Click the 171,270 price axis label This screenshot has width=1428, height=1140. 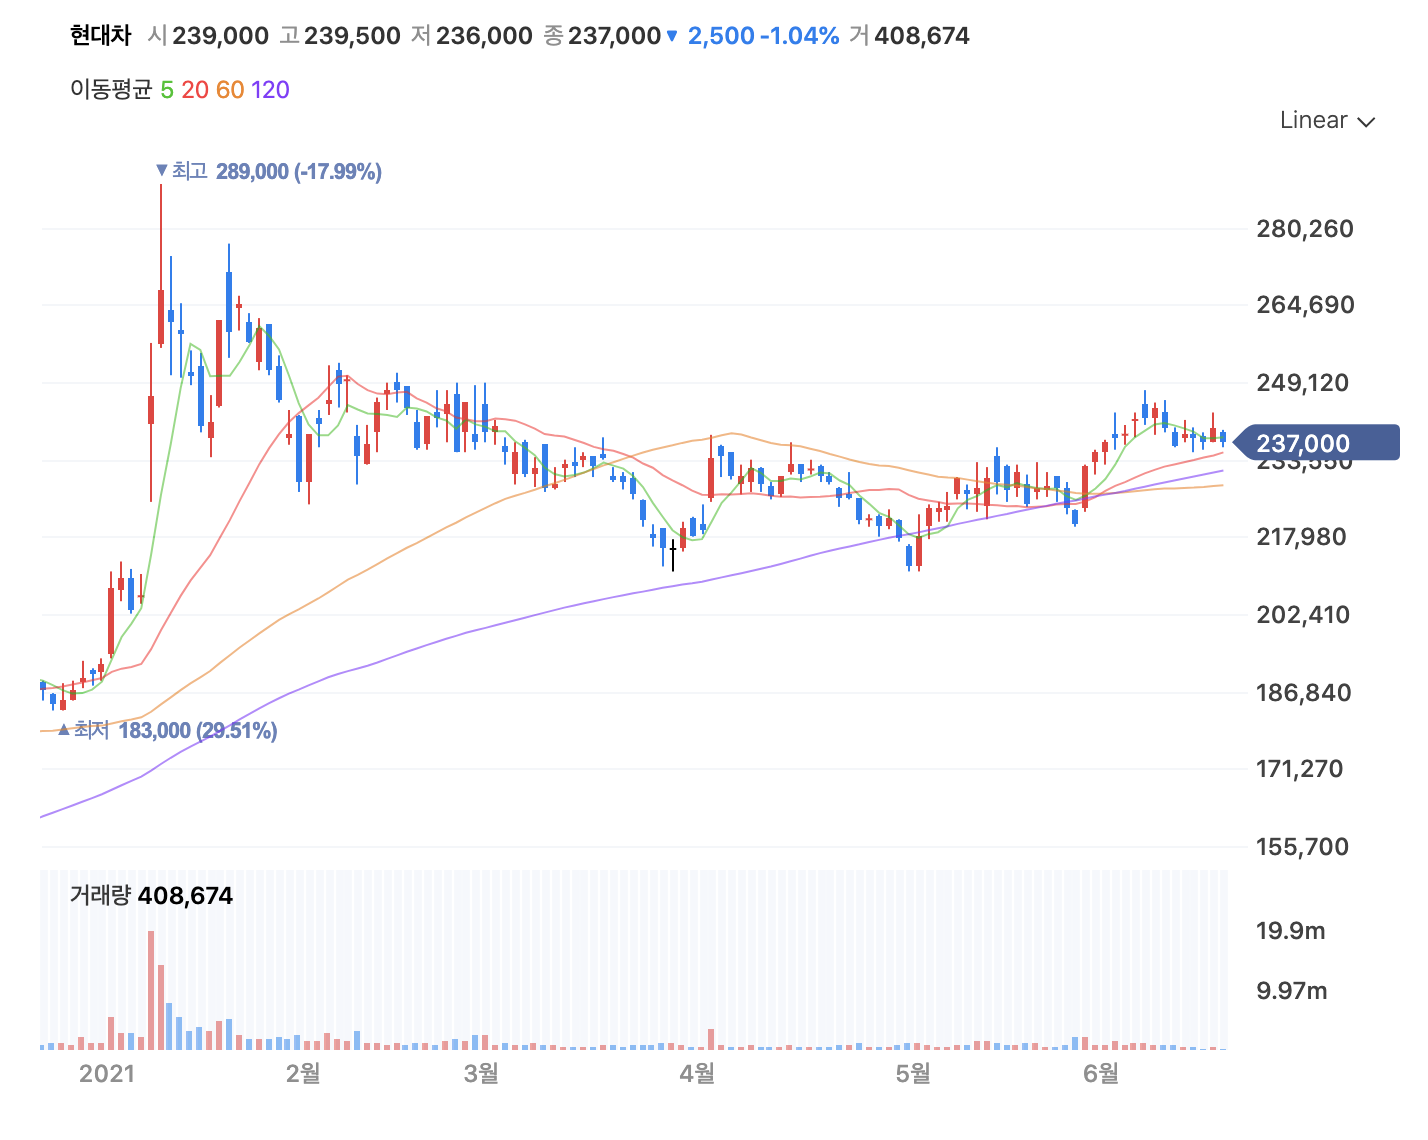1299,769
